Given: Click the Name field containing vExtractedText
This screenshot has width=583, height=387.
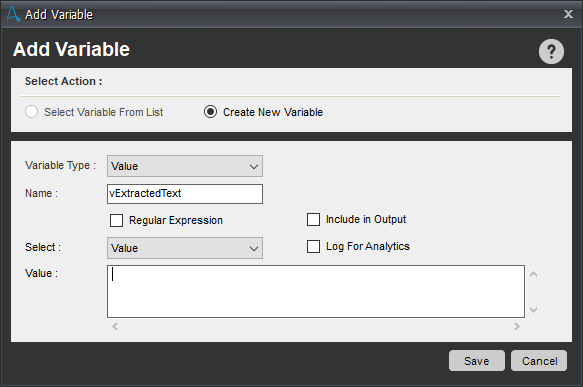Looking at the screenshot, I should coord(185,194).
